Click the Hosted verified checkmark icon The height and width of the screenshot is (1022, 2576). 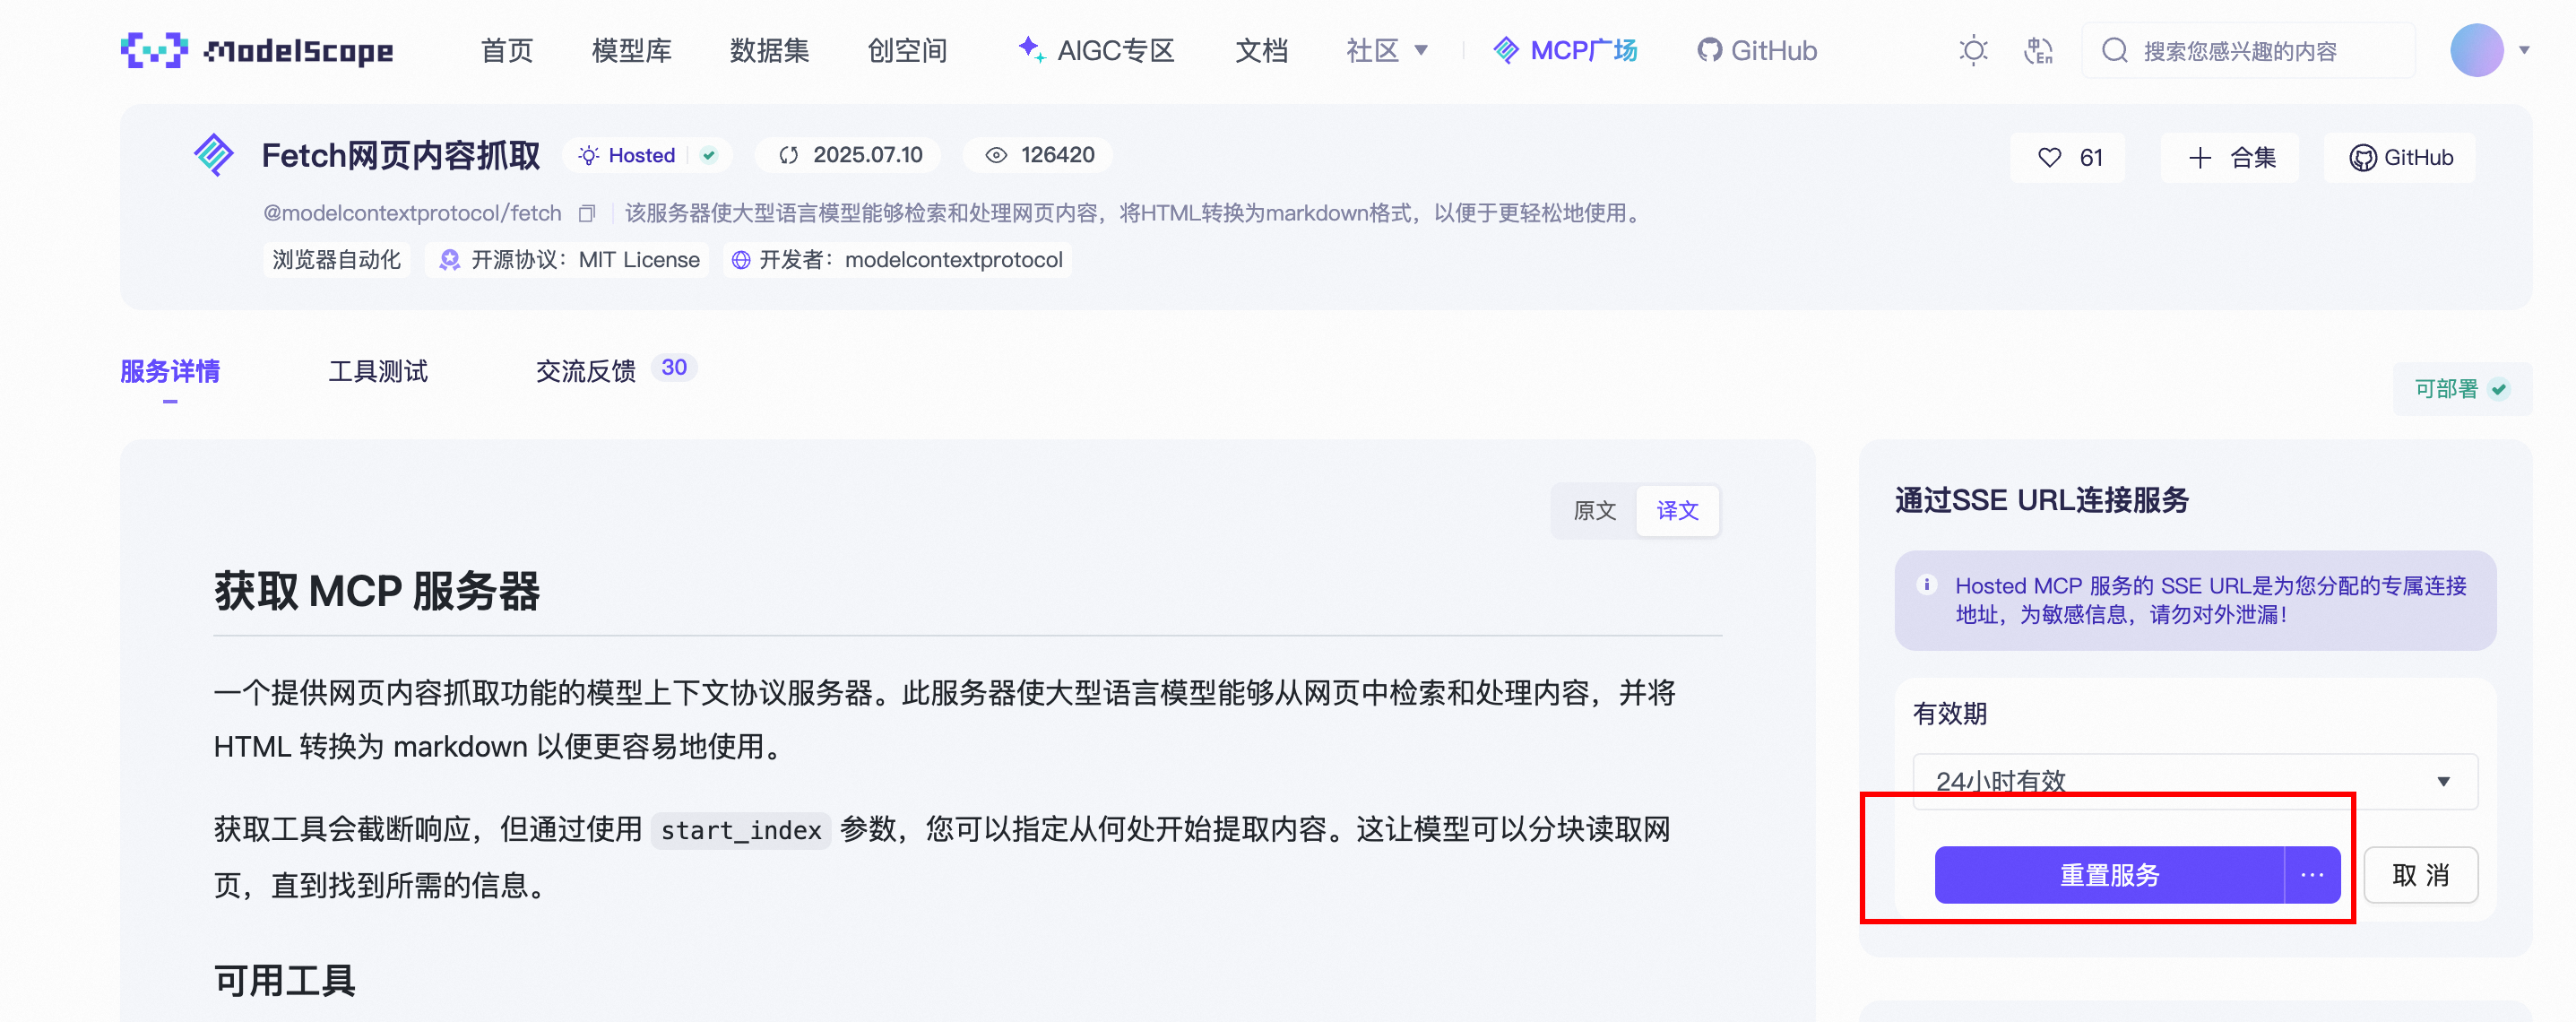[709, 155]
